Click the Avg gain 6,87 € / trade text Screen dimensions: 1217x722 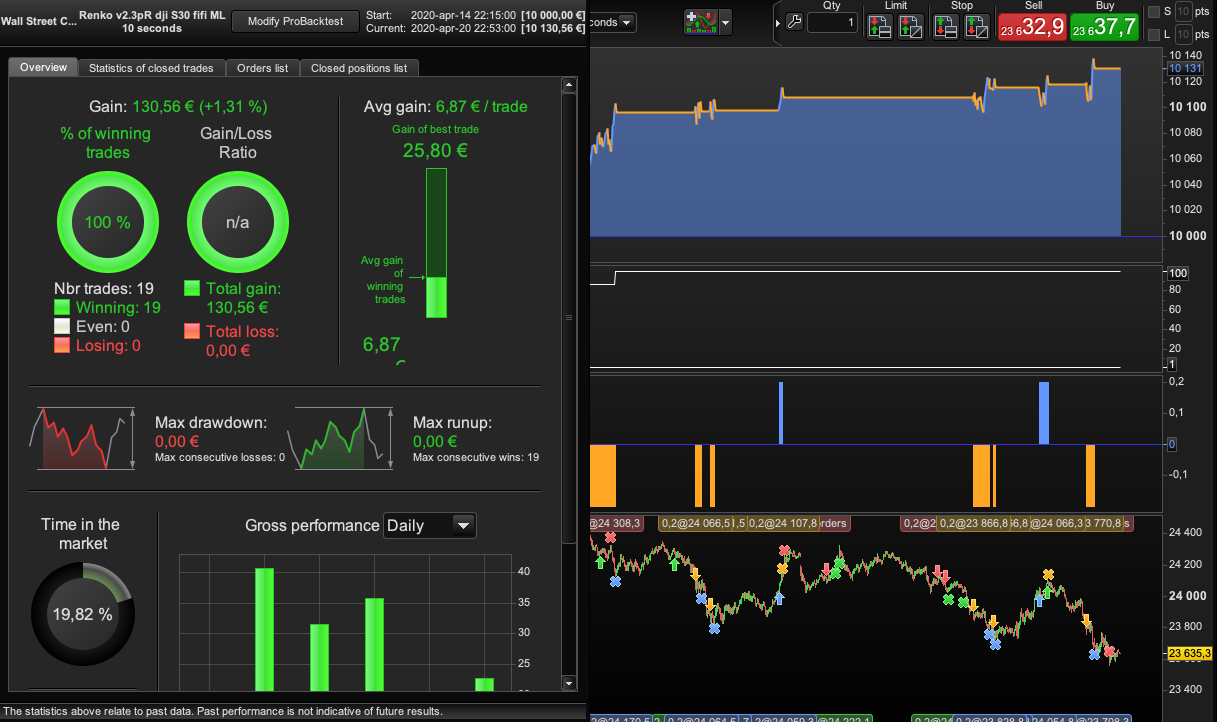pyautogui.click(x=445, y=106)
